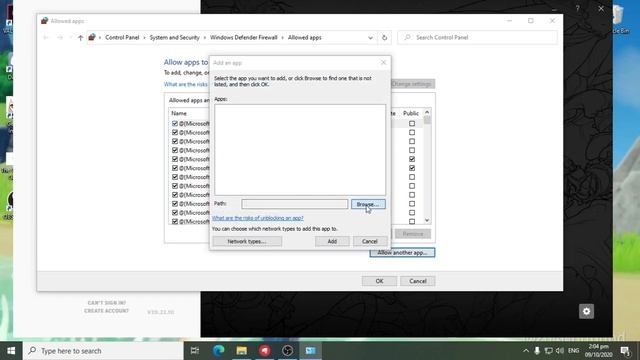
Task: Click the microphone icon in system tray
Action: [x=537, y=351]
